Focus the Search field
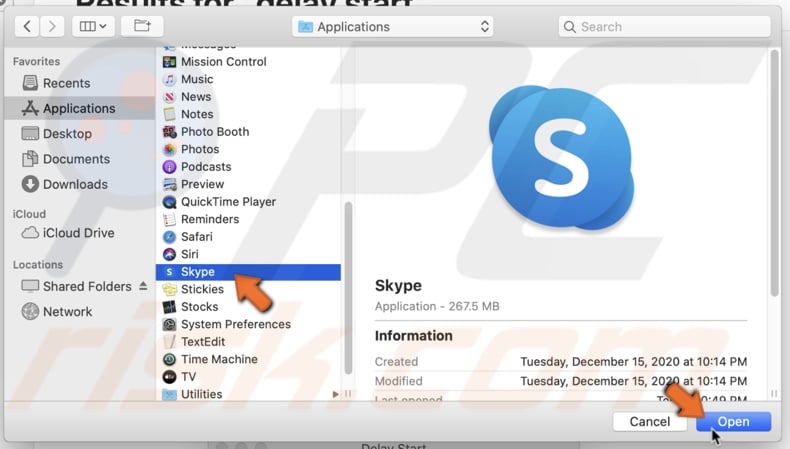Screen dimensions: 790x449 coord(665,27)
